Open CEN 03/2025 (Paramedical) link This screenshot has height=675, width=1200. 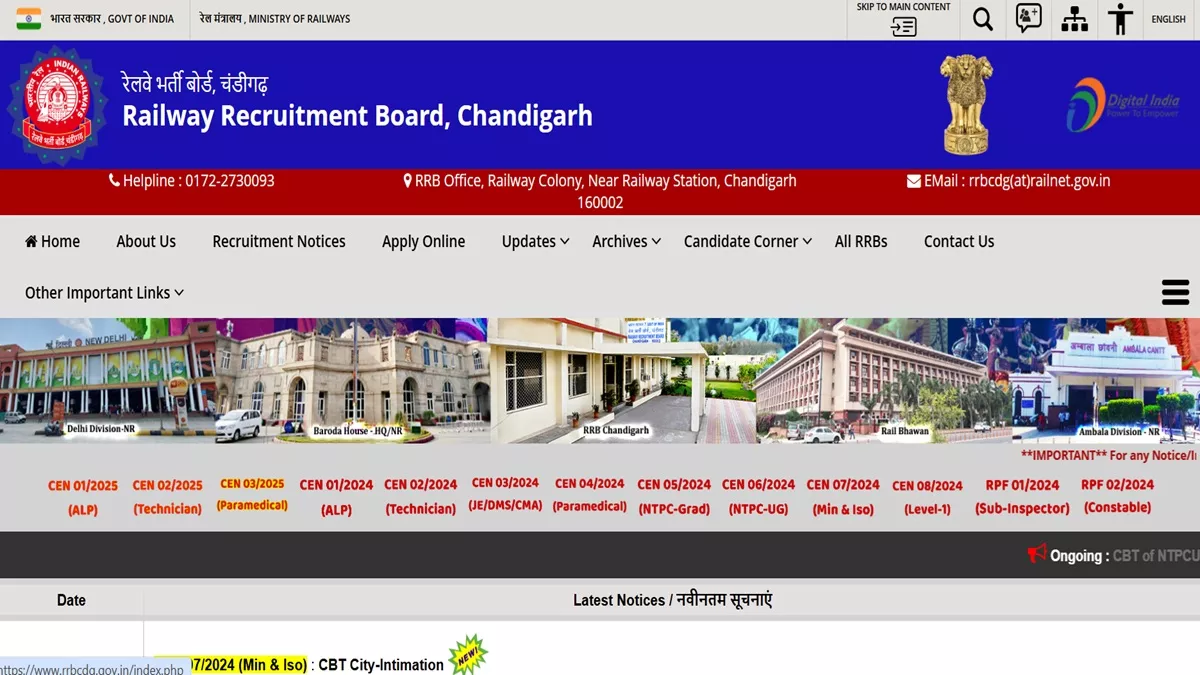252,495
